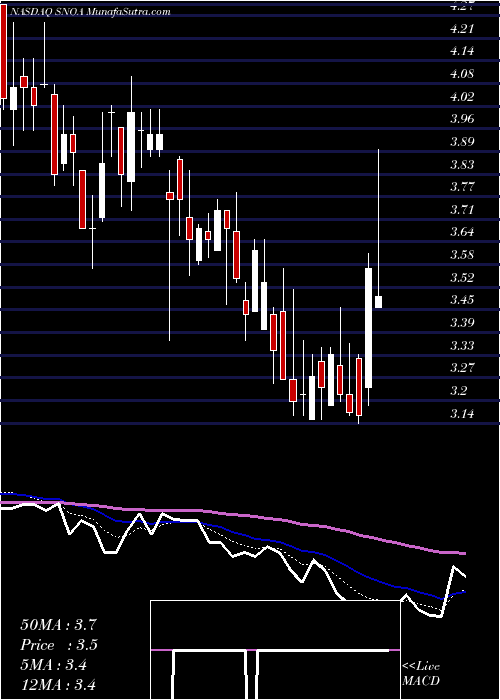Click the 3.58 price axis label
Screen dimensions: 500x700
[x=462, y=255]
